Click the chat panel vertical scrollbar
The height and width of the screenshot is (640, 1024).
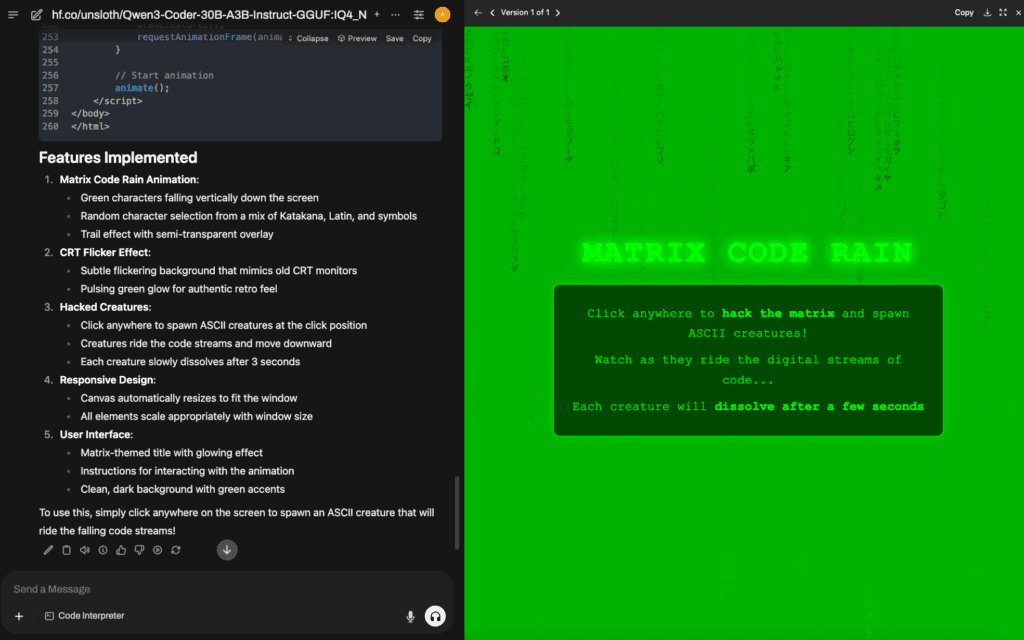coord(456,513)
